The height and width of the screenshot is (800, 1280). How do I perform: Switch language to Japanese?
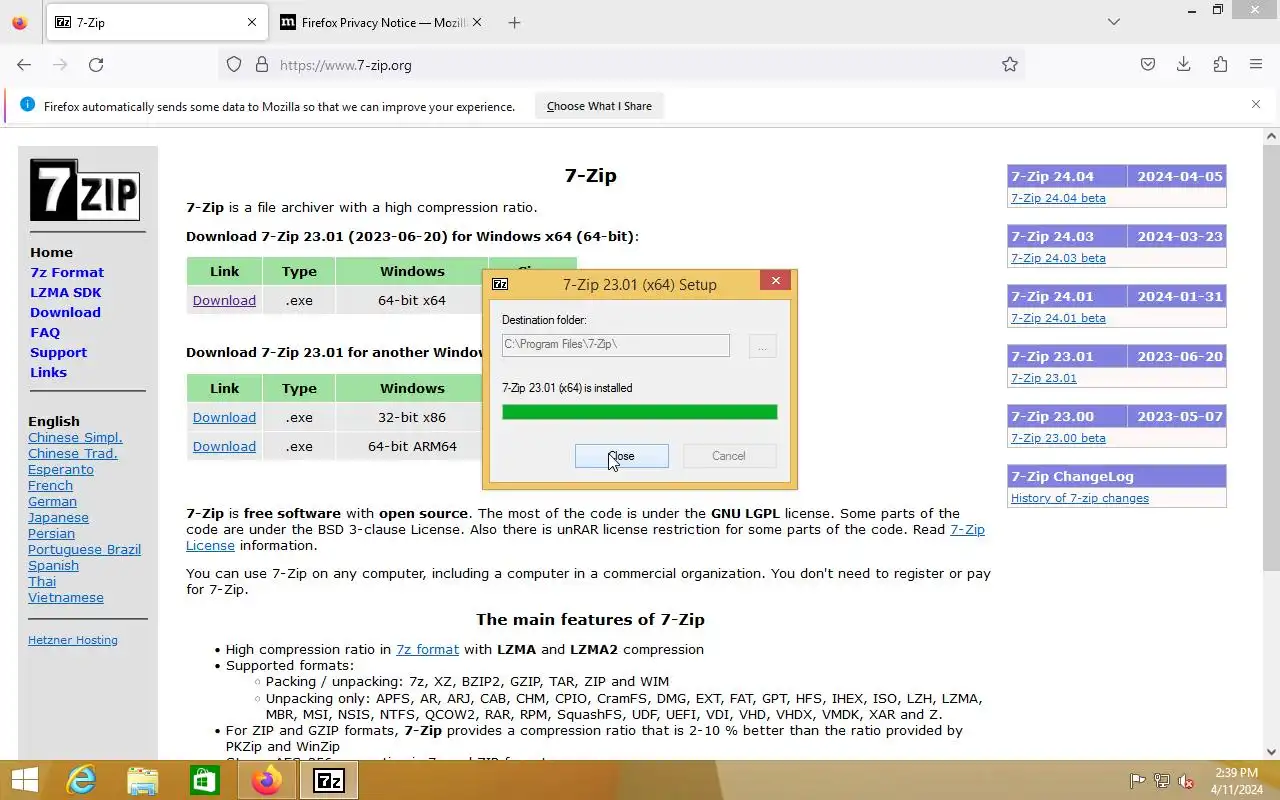(x=58, y=517)
